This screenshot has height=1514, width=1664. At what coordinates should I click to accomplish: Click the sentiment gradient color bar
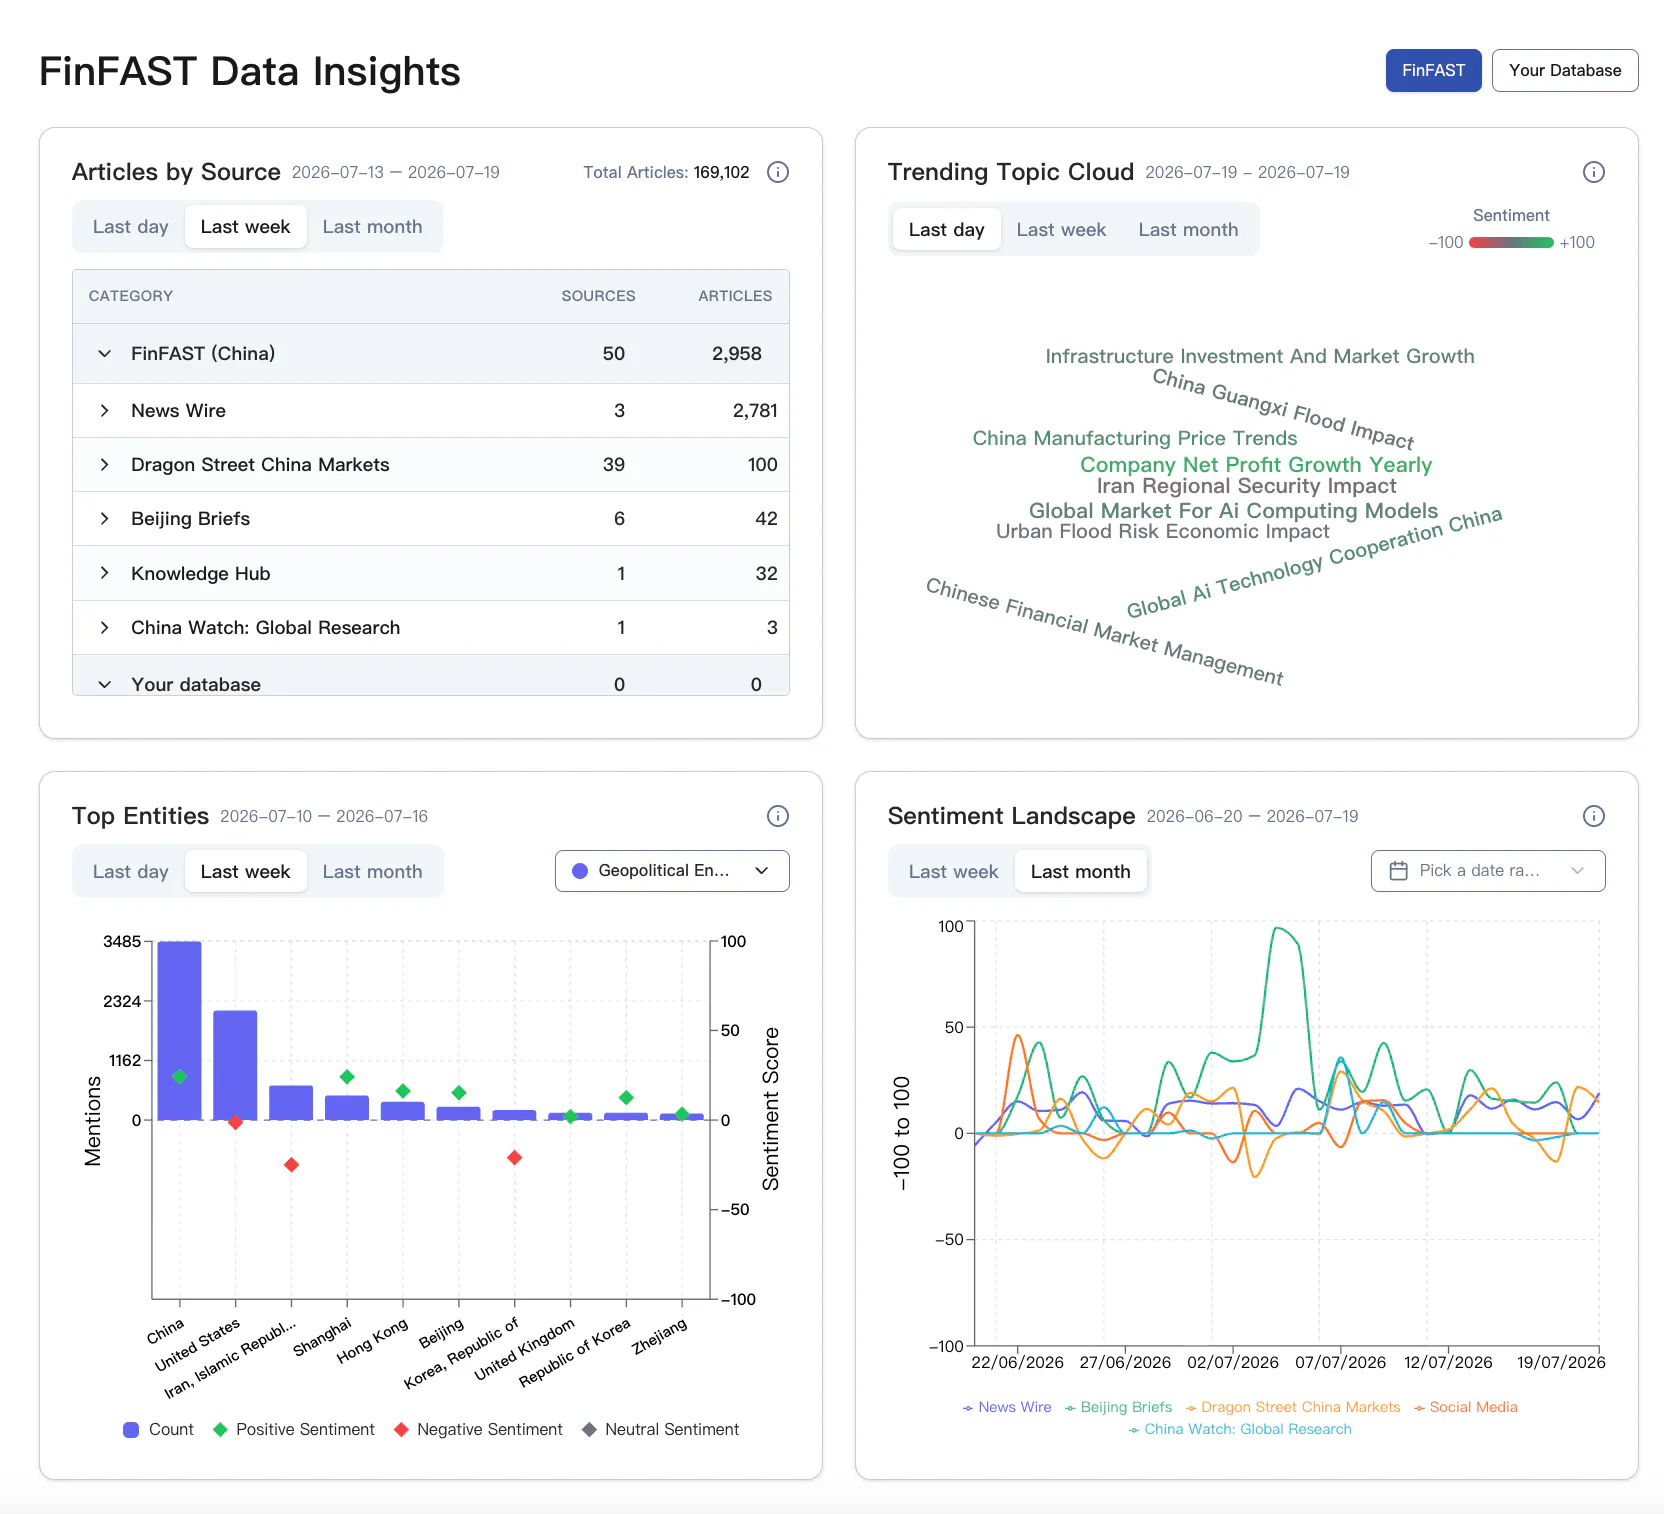pos(1511,243)
